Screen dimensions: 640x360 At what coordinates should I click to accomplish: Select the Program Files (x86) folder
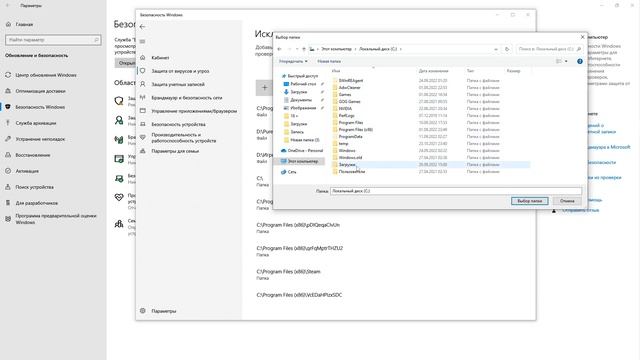coord(356,129)
